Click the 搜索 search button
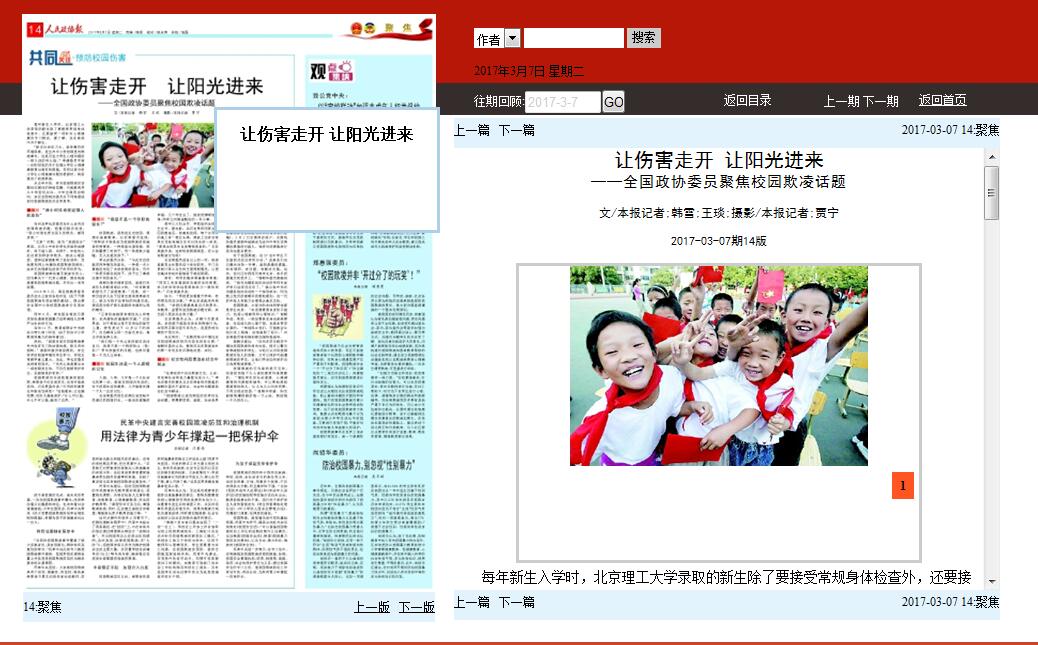Screen dimensions: 1038x645 coord(643,38)
